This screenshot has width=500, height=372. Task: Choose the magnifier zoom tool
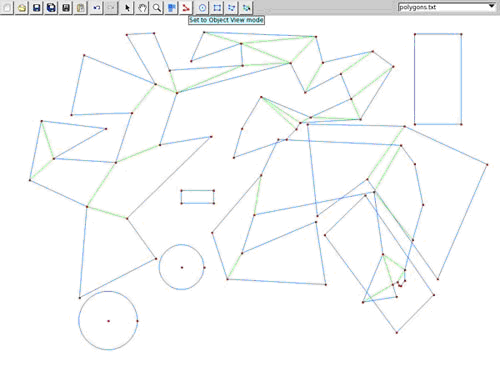[157, 7]
